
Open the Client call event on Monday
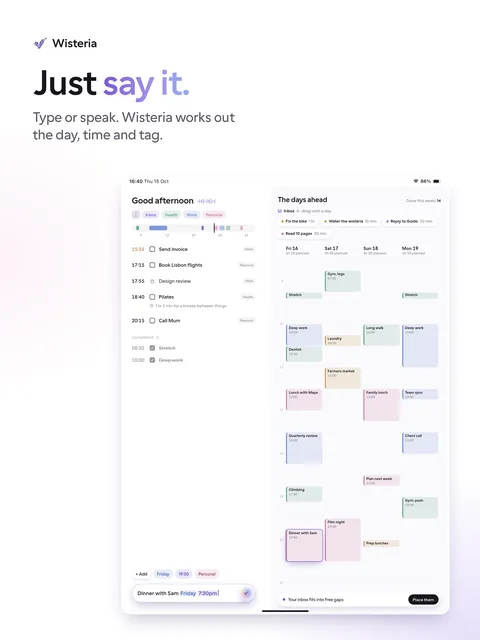tap(420, 443)
